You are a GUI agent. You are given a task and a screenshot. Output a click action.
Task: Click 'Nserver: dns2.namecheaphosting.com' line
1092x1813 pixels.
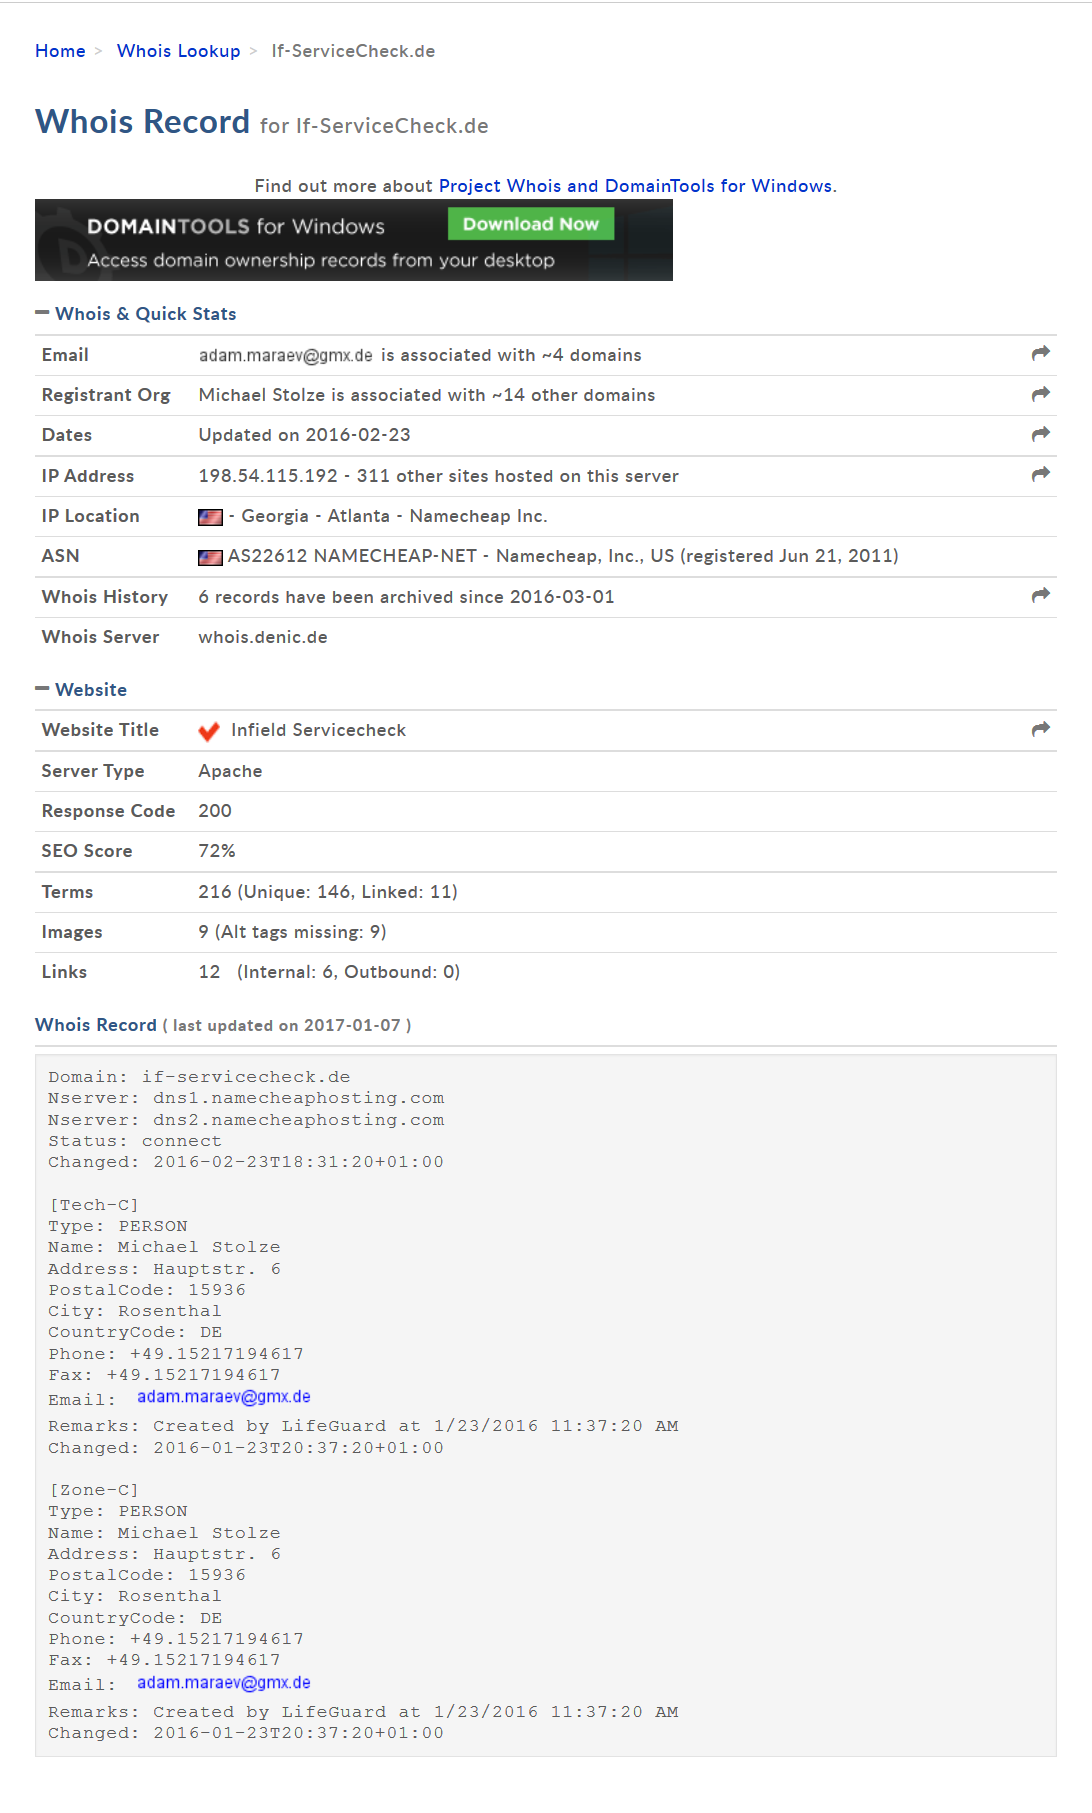246,1120
